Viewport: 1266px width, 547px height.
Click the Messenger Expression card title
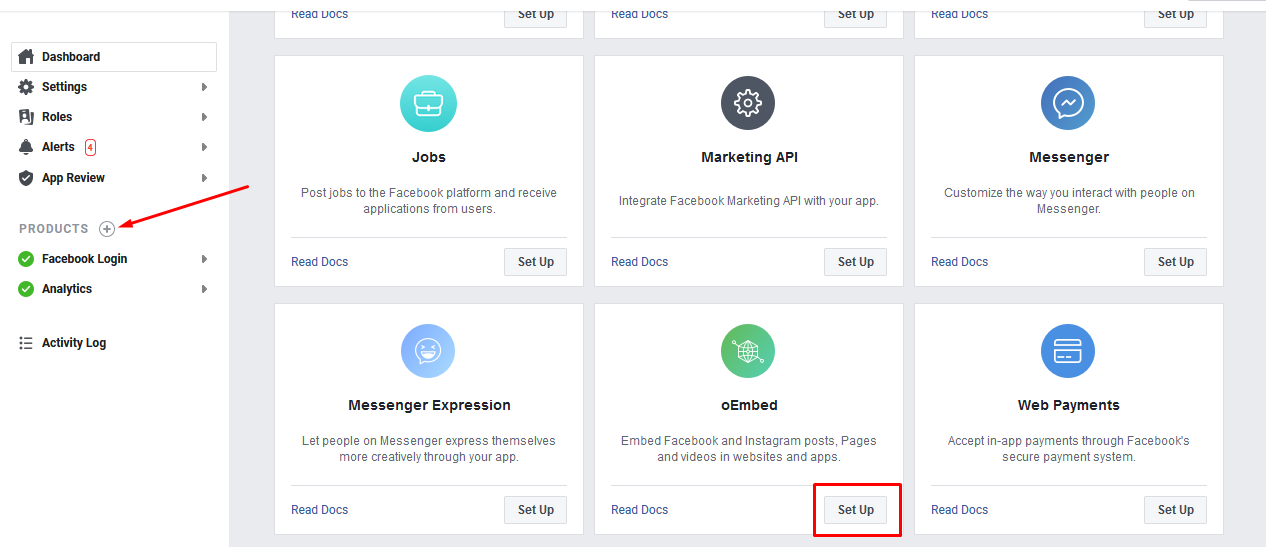click(x=429, y=405)
